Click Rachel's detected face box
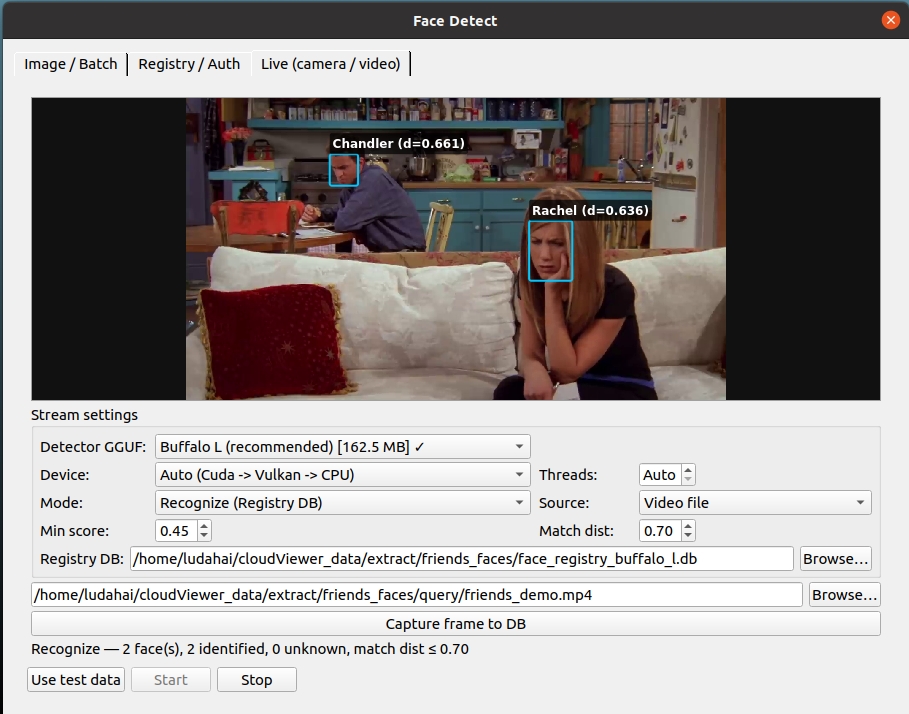The image size is (909, 714). pos(551,251)
